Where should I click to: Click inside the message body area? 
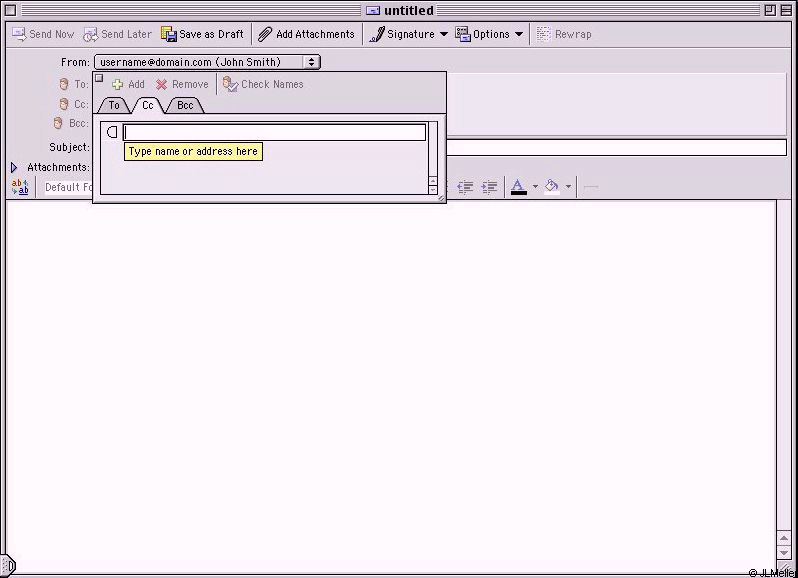(391, 387)
